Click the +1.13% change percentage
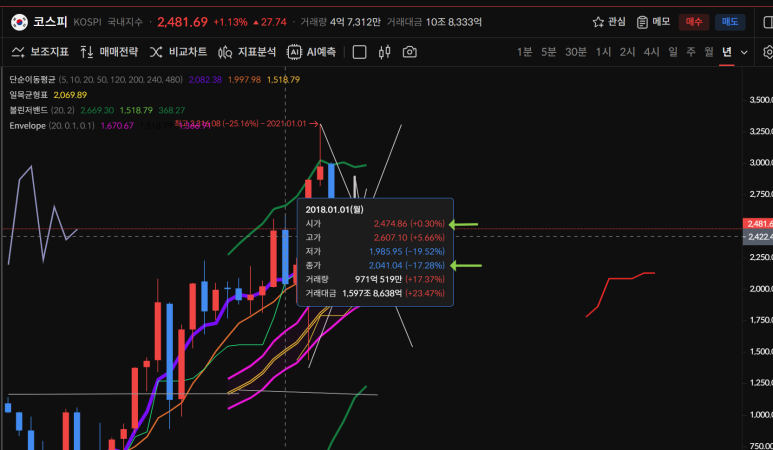Image resolution: width=773 pixels, height=450 pixels. tap(230, 22)
